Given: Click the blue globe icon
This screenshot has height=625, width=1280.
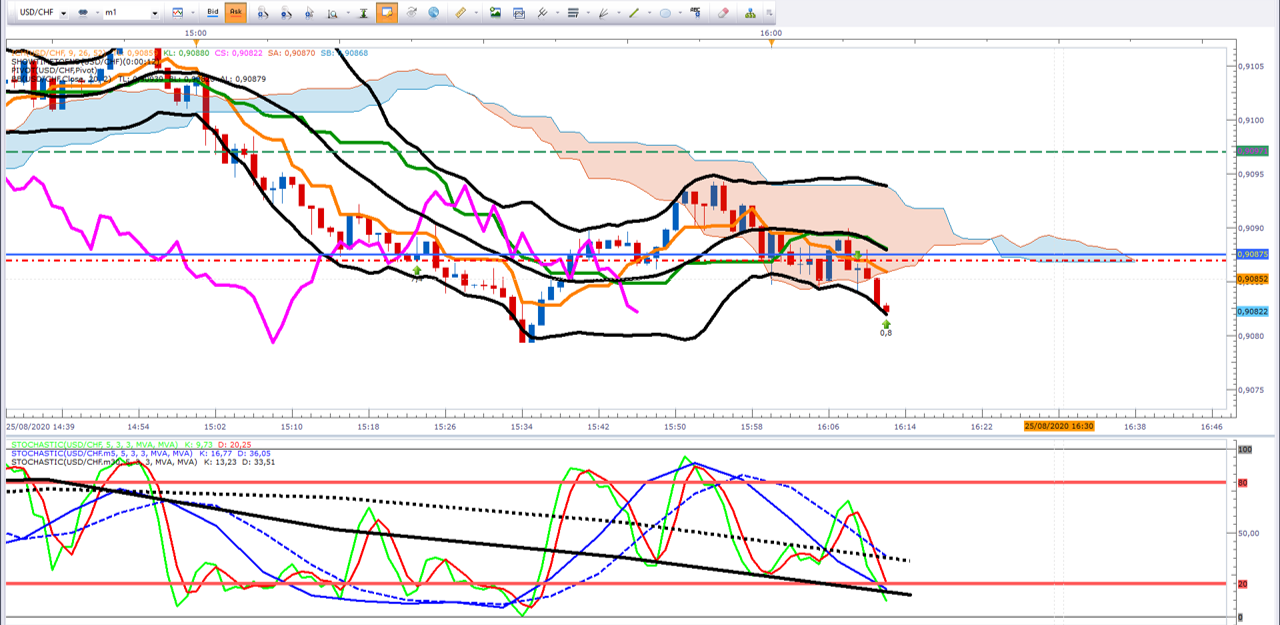Looking at the screenshot, I should coord(433,13).
